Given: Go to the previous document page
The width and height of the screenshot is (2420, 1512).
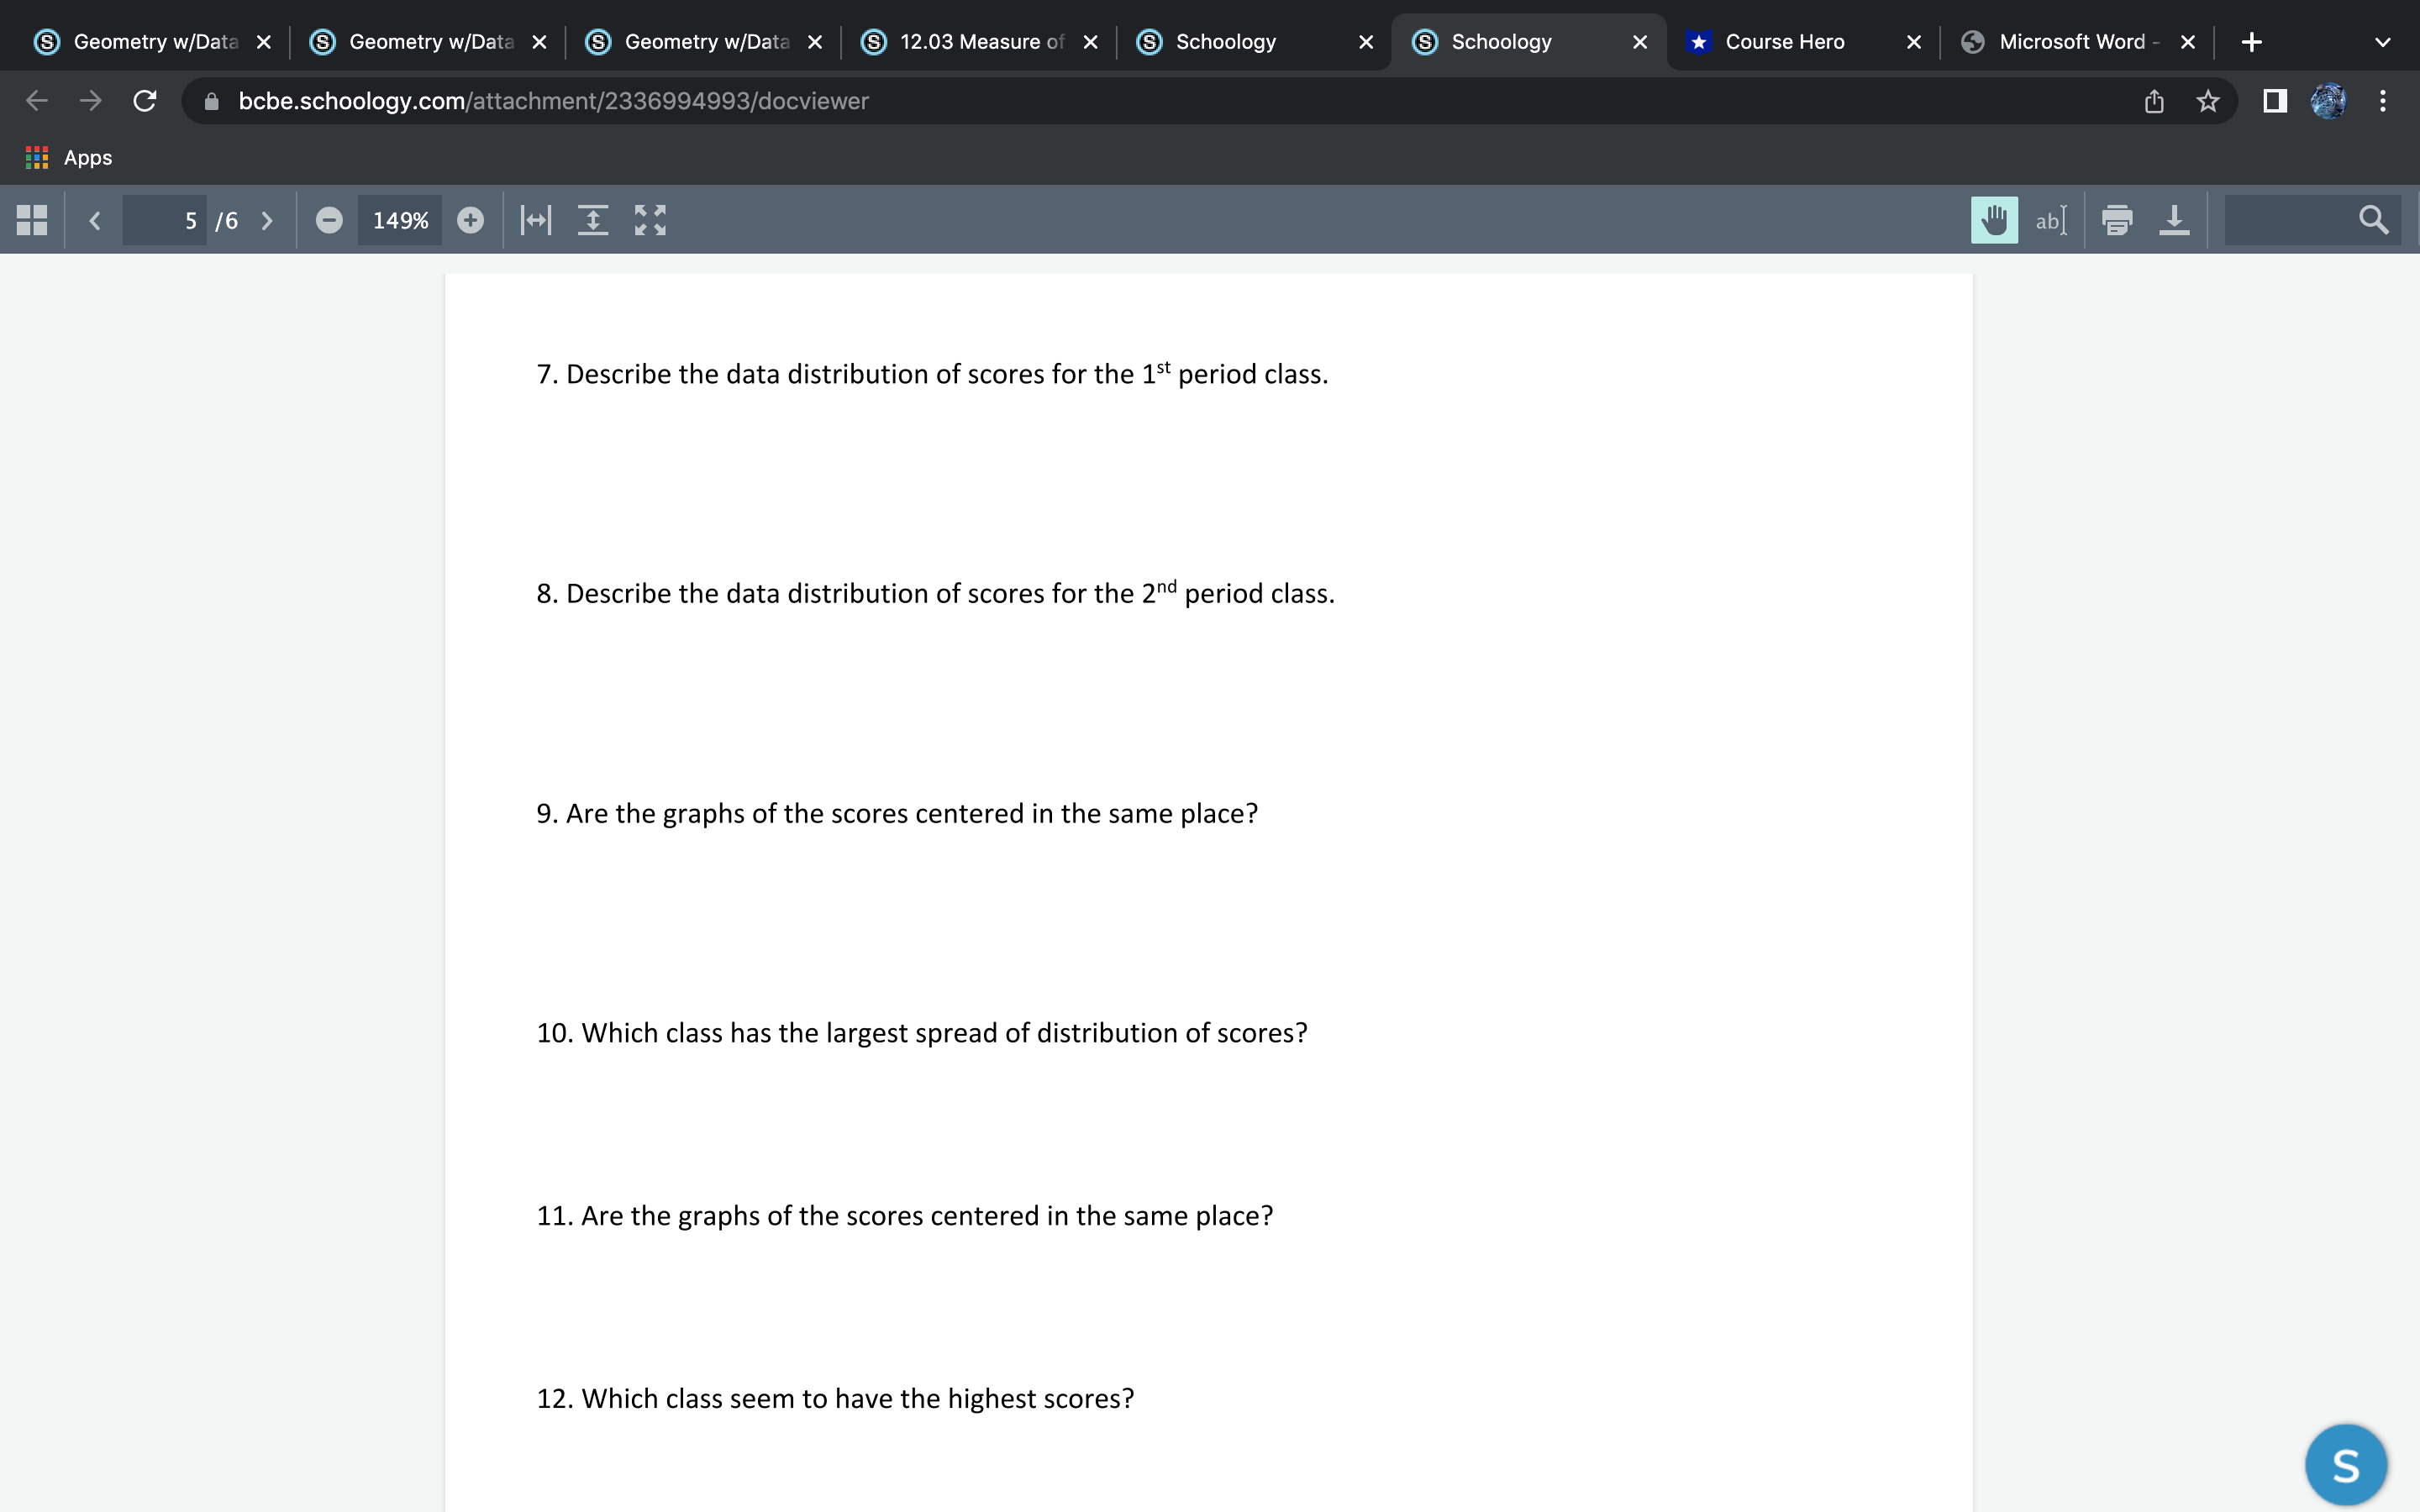Looking at the screenshot, I should coord(94,220).
